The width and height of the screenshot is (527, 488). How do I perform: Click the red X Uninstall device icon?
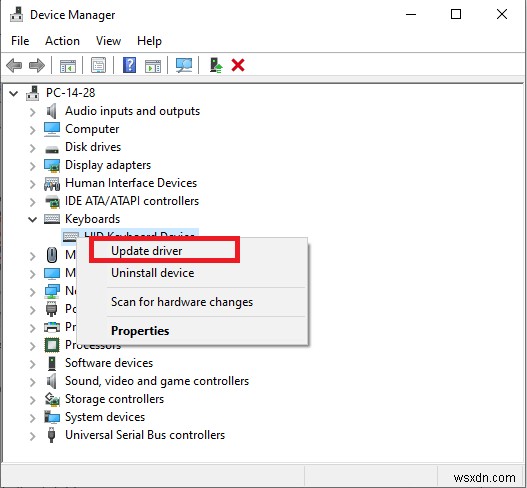tap(238, 65)
